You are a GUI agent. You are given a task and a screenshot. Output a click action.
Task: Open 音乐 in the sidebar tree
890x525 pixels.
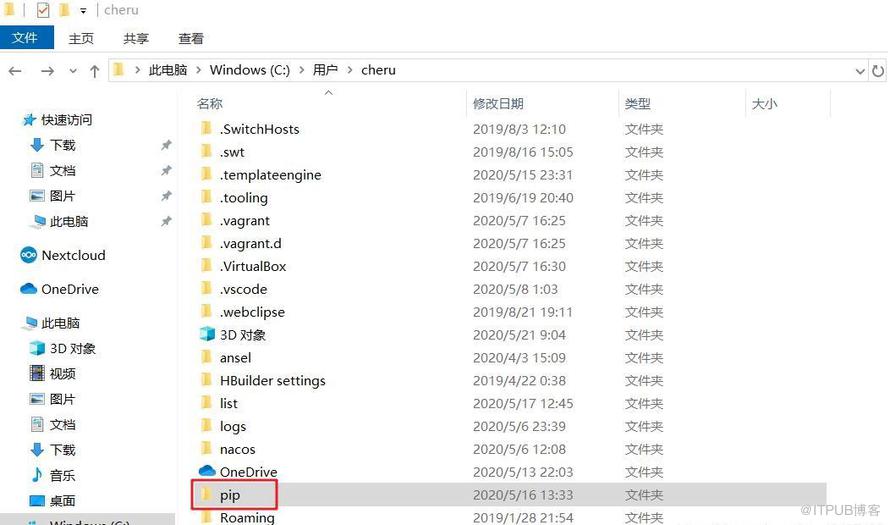62,475
